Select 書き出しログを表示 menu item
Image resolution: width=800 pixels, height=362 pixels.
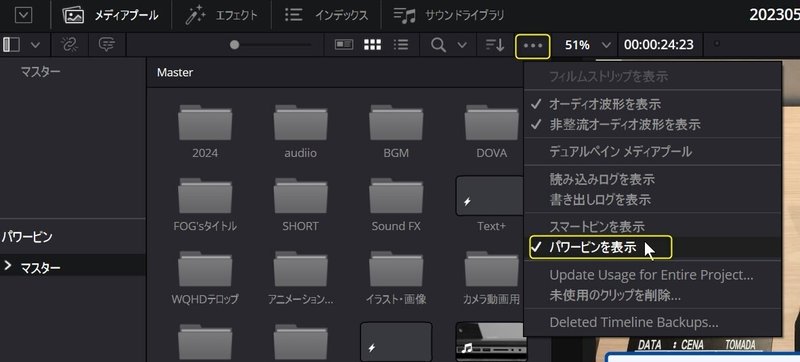653,199
